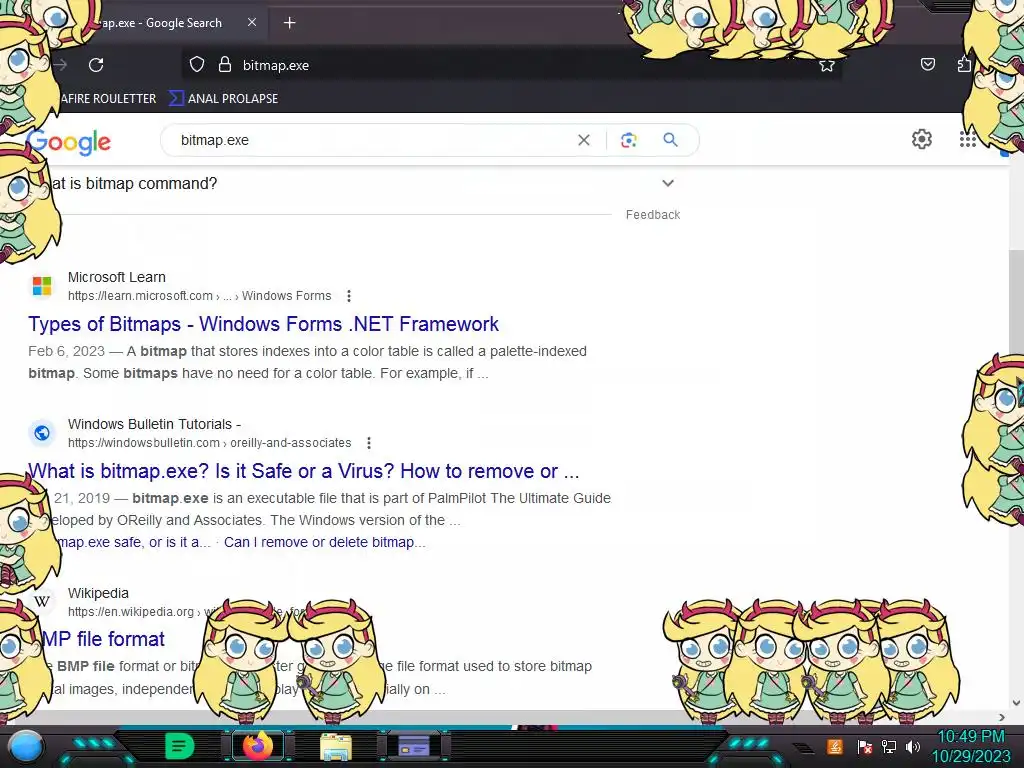Click the Microsoft Learn site name
The width and height of the screenshot is (1024, 768).
[117, 277]
